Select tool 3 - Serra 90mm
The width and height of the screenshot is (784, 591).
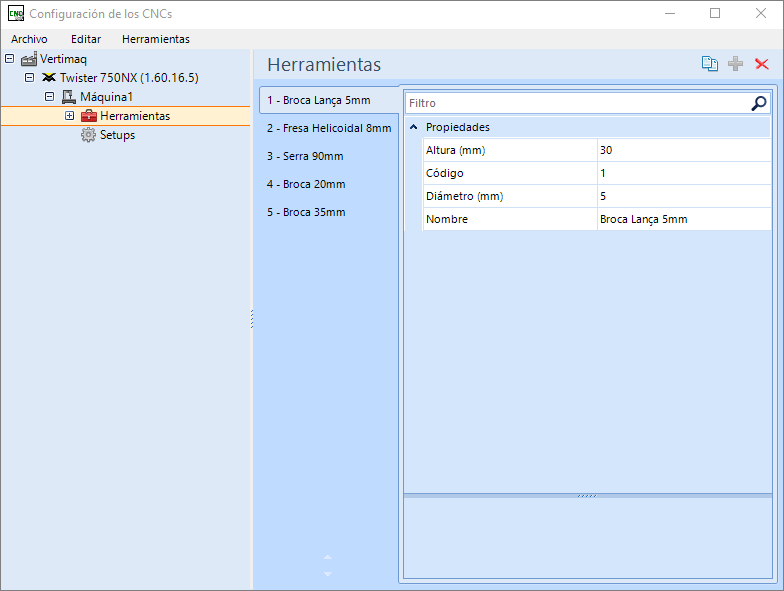pos(328,156)
